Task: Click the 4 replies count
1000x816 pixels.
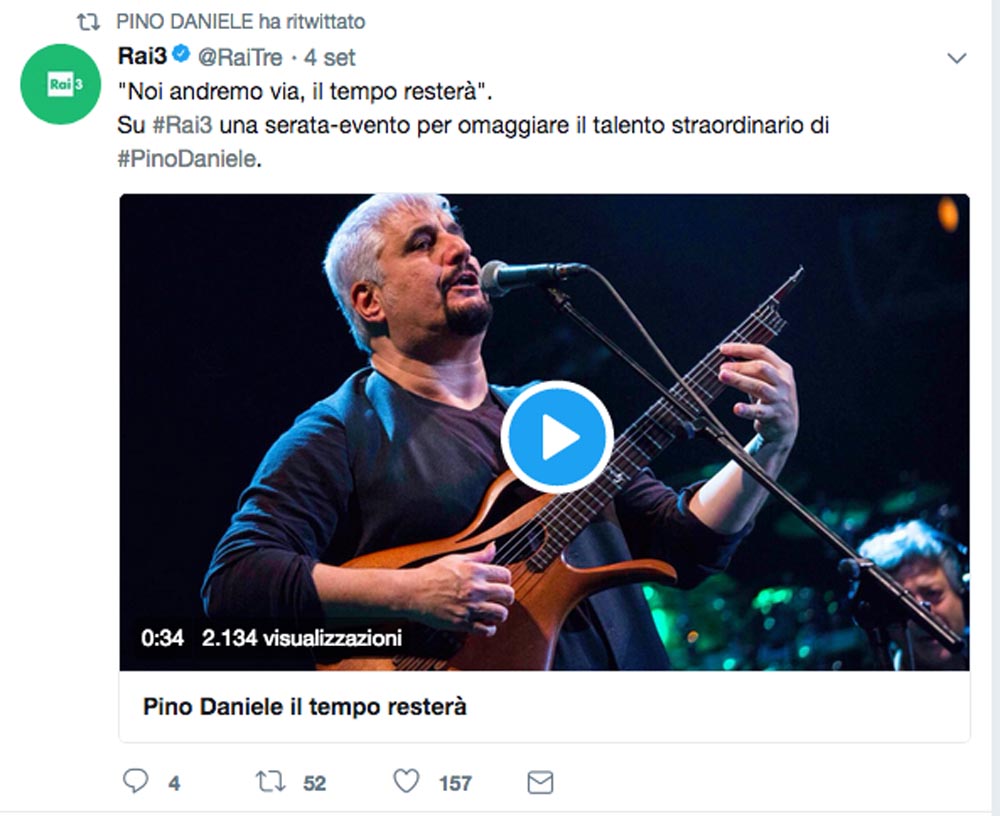Action: (174, 783)
